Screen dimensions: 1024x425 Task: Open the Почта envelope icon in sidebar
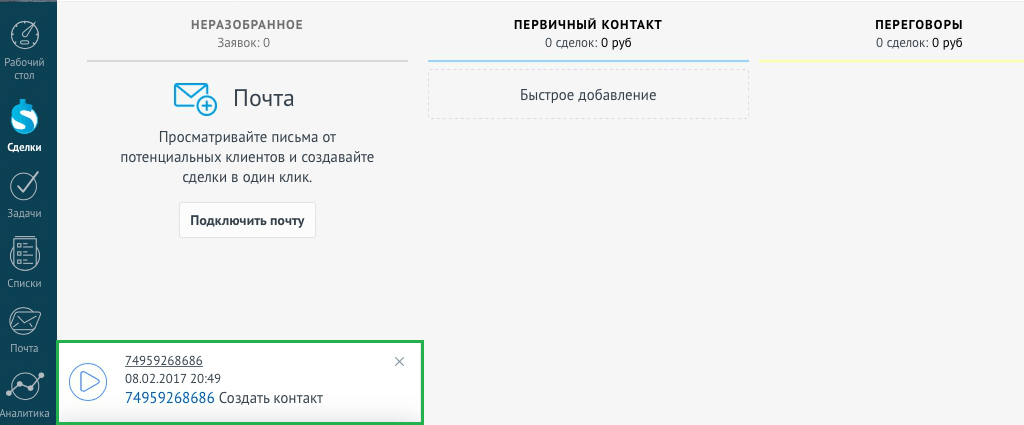click(x=24, y=322)
